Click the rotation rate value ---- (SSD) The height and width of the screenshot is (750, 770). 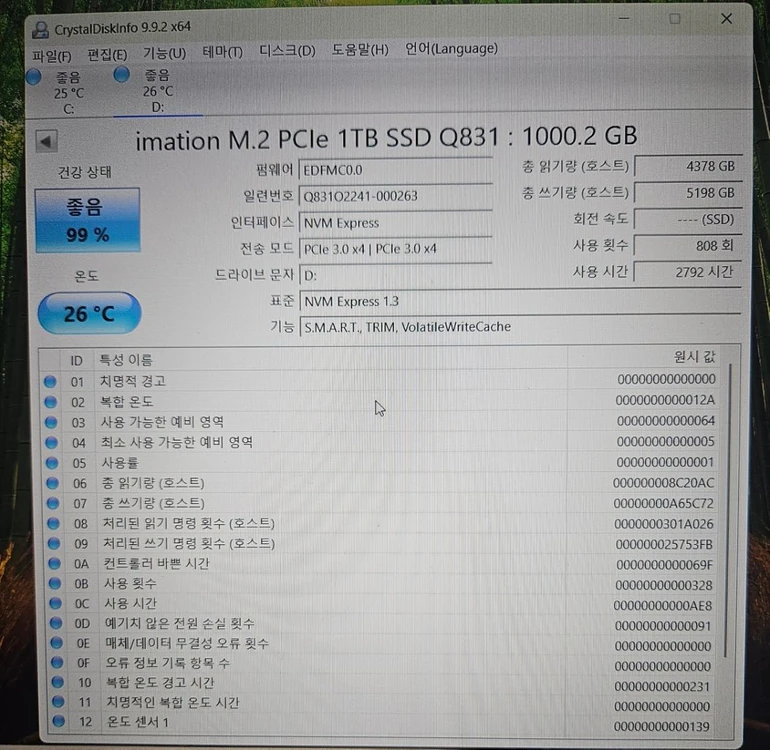(688, 219)
